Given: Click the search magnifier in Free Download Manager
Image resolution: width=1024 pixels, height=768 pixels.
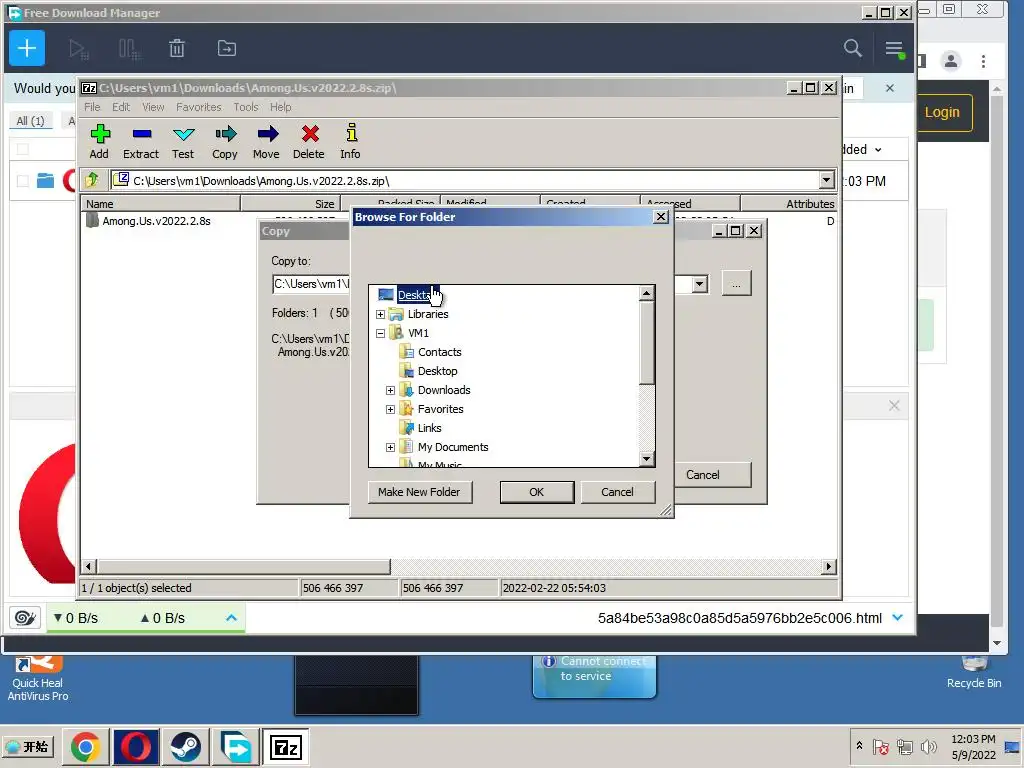Looking at the screenshot, I should [852, 48].
